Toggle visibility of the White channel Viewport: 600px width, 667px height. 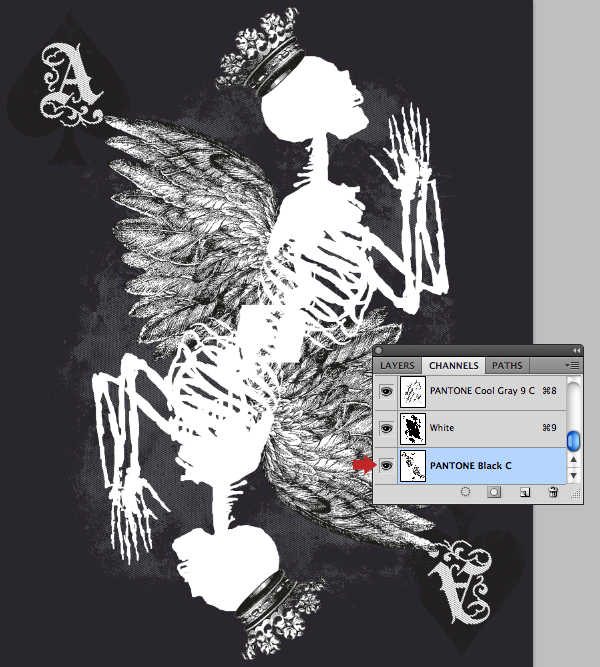(x=386, y=428)
